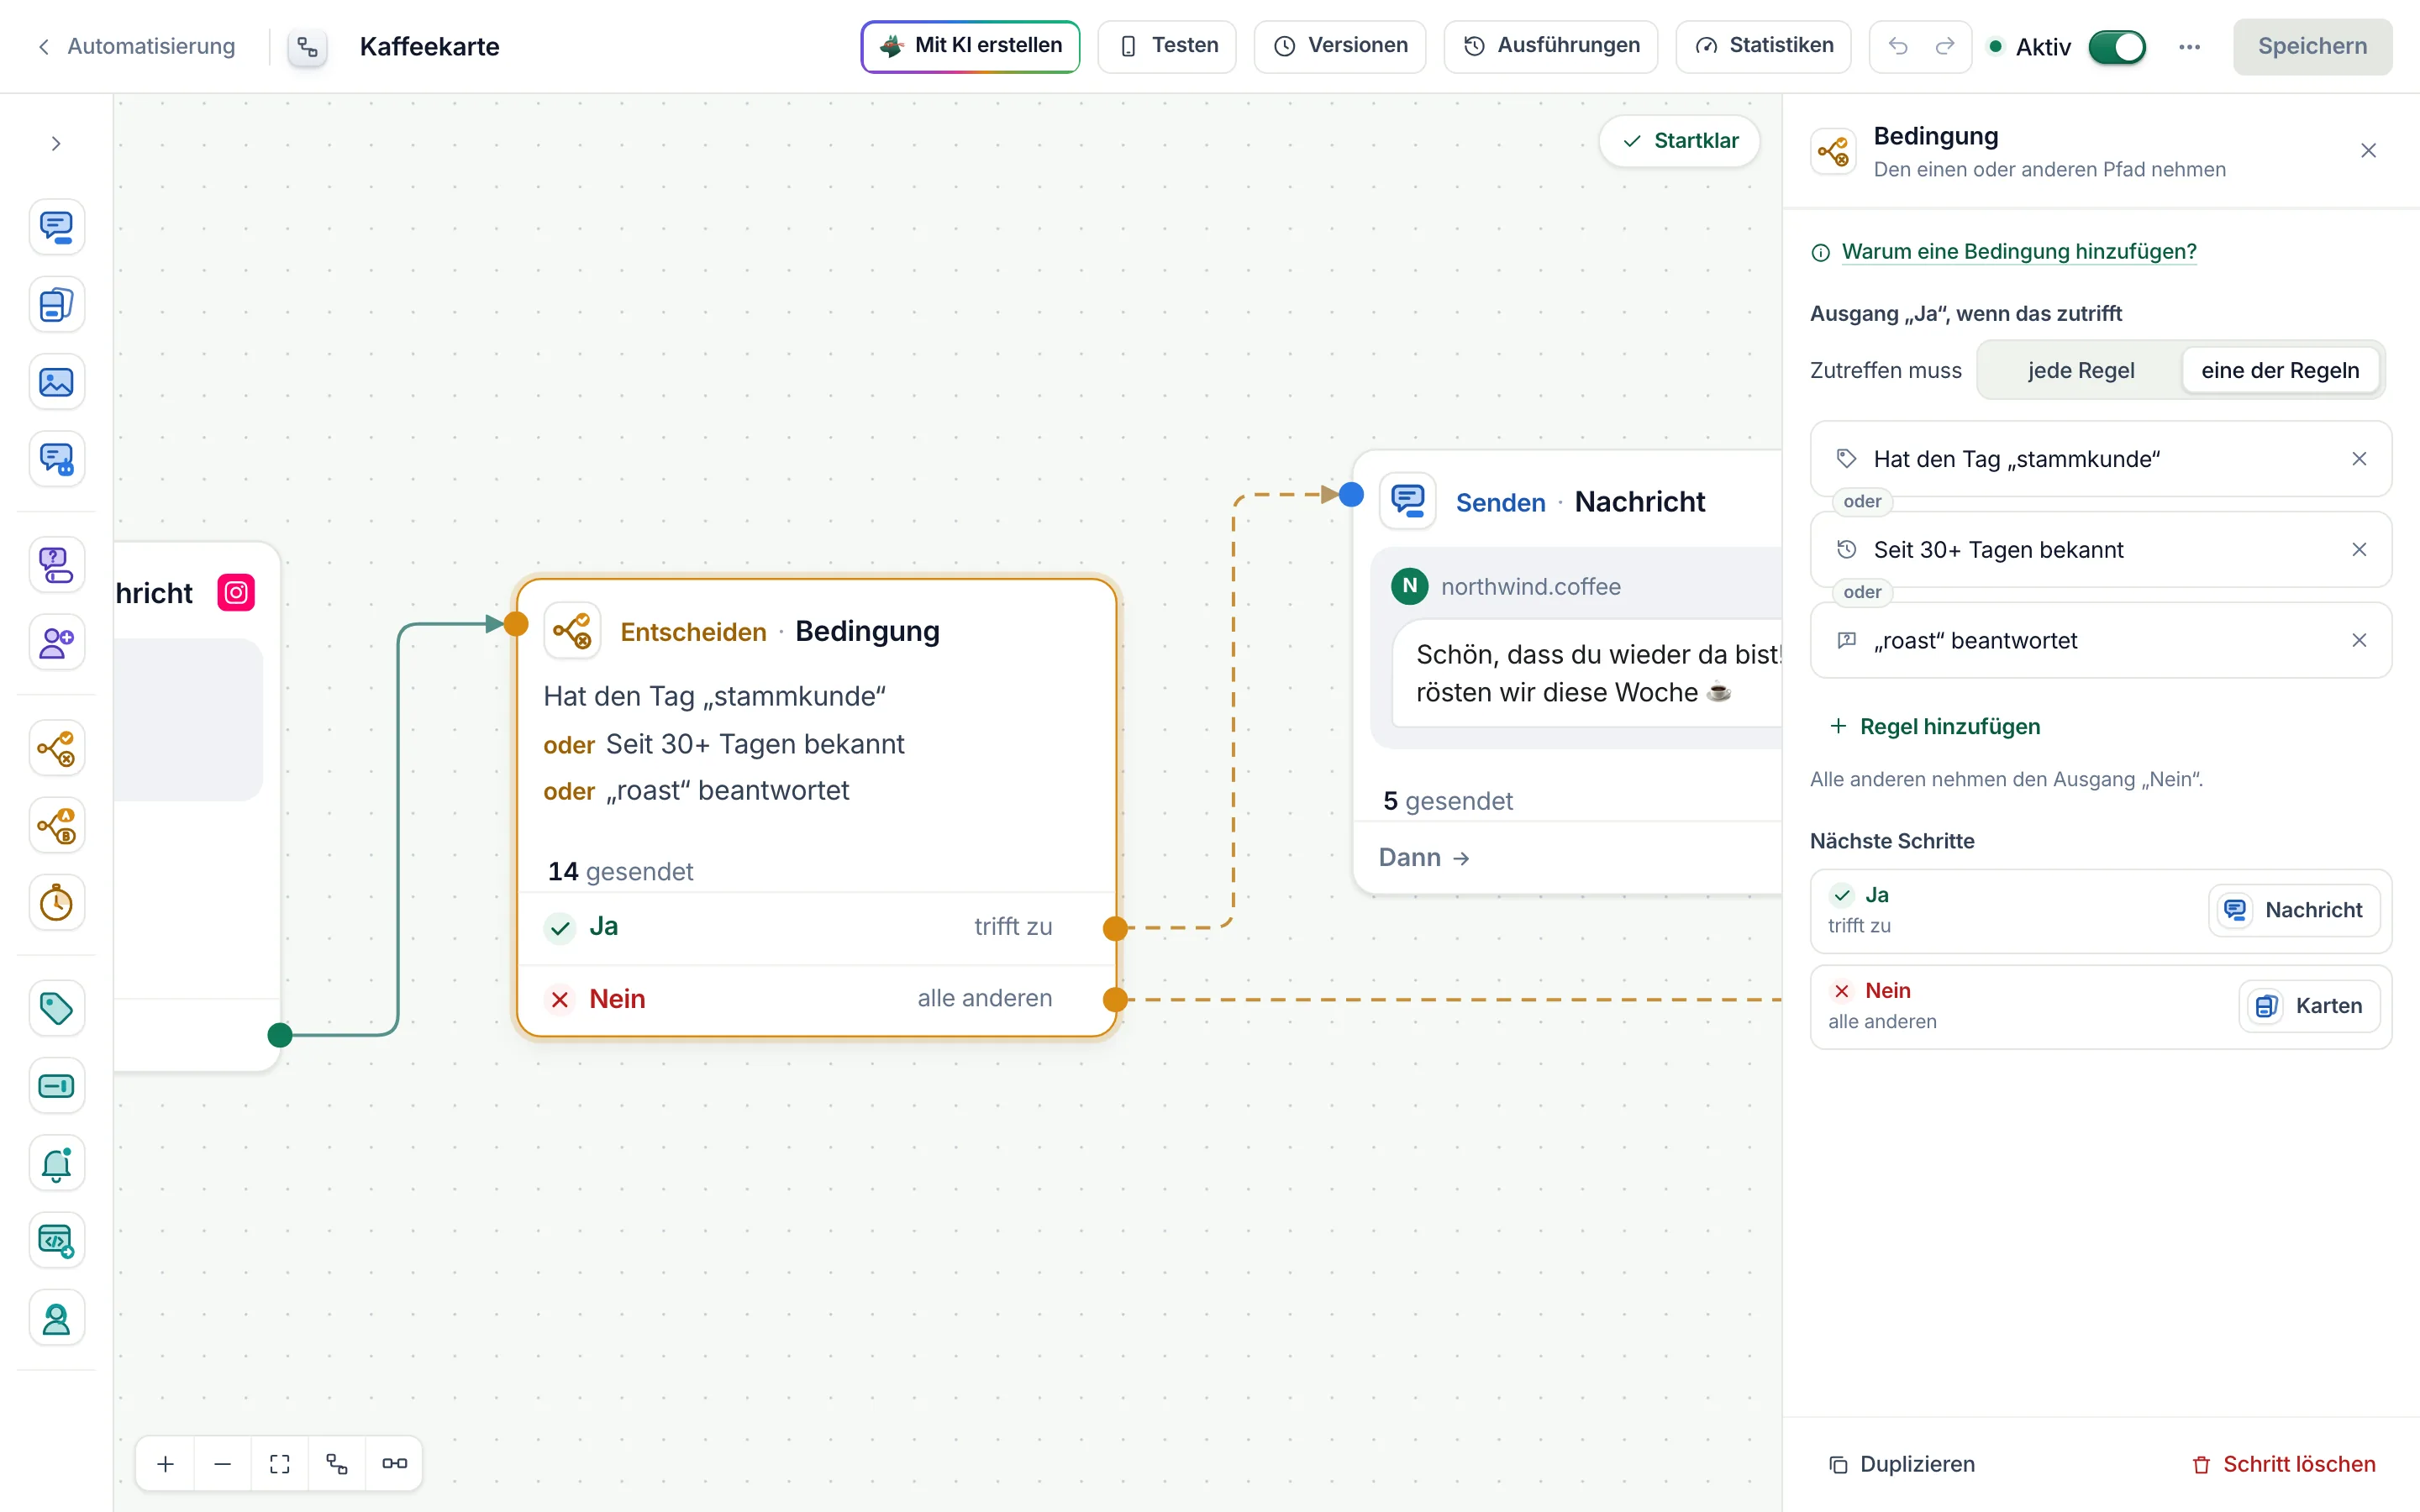Open the three-dots more options menu

pos(2189,47)
